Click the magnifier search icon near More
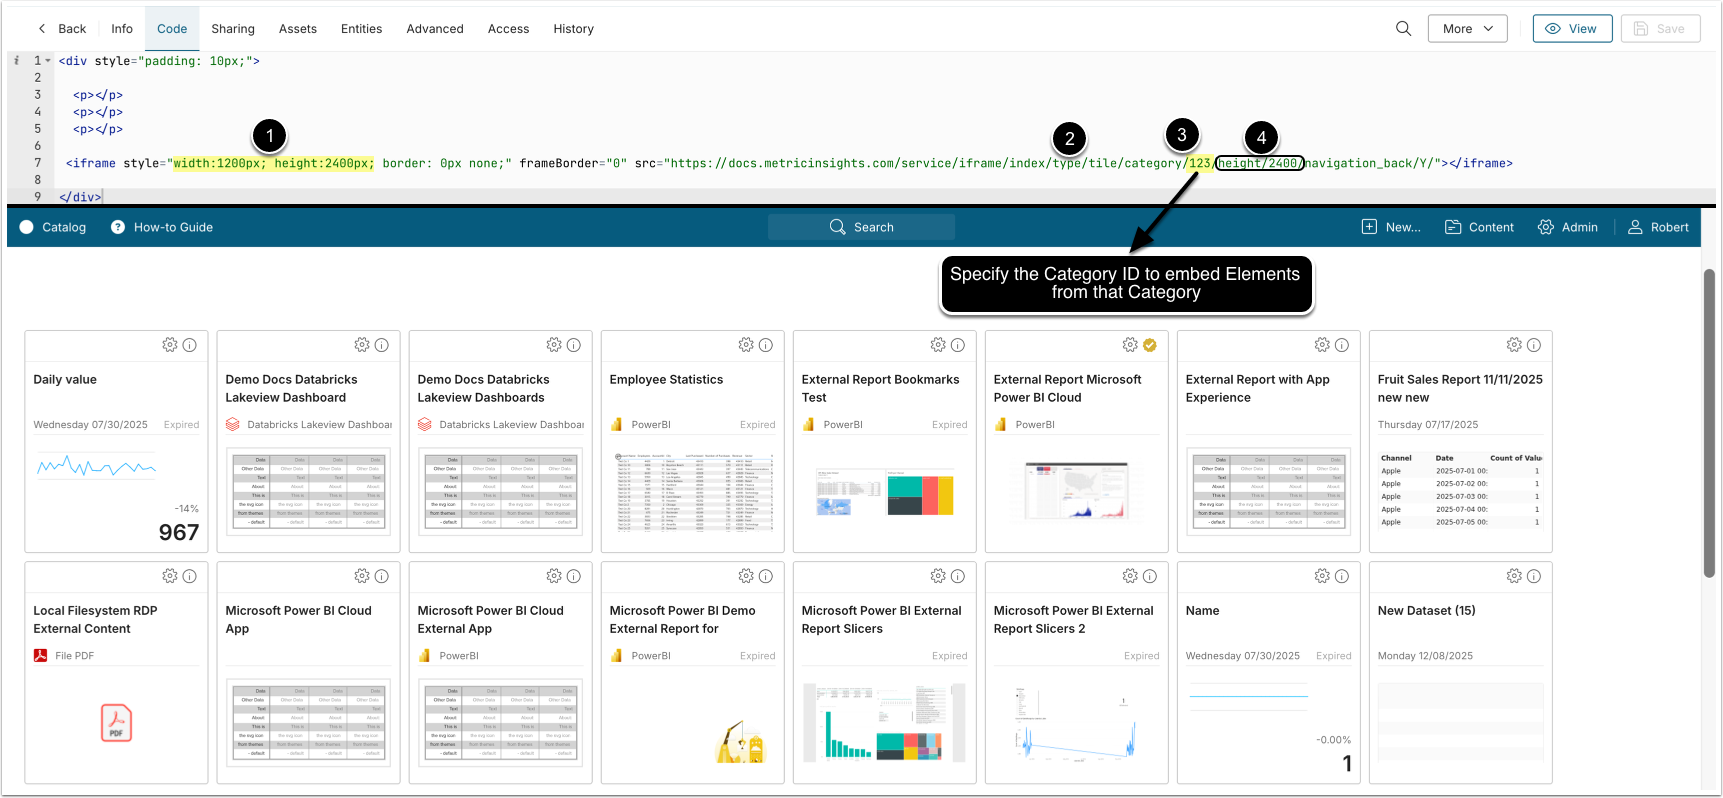 pyautogui.click(x=1403, y=29)
